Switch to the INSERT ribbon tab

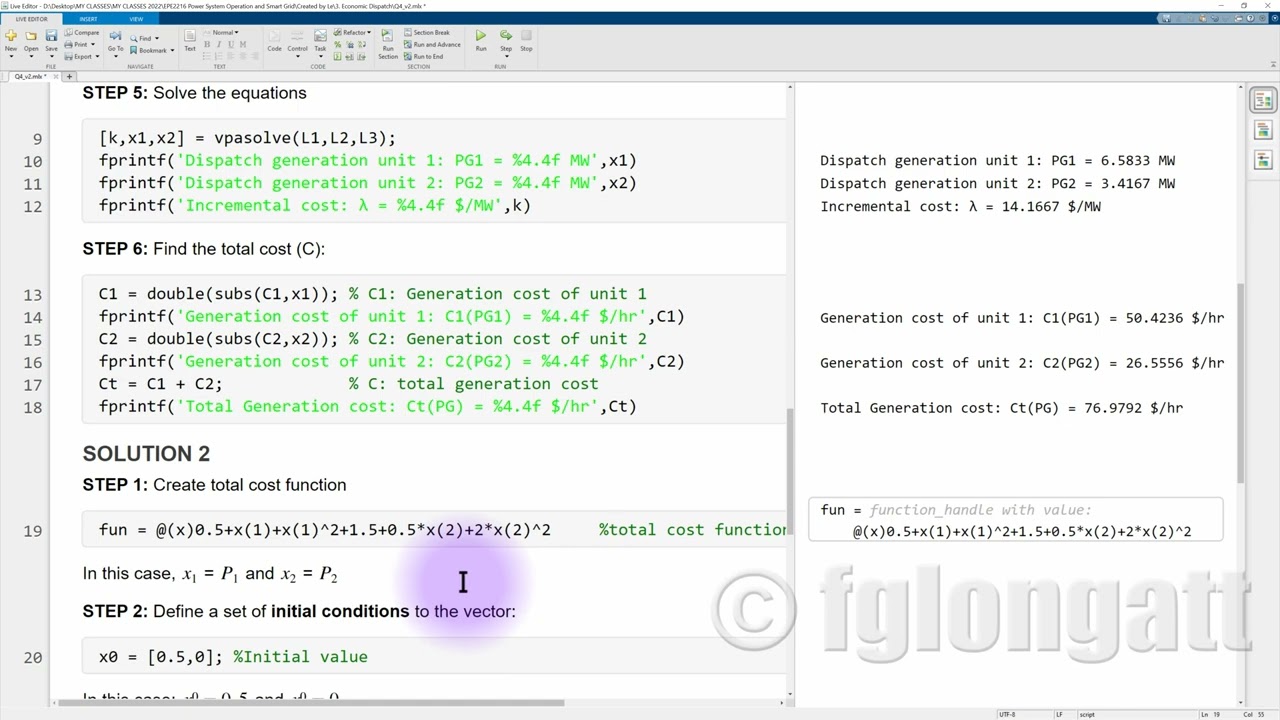tap(88, 19)
